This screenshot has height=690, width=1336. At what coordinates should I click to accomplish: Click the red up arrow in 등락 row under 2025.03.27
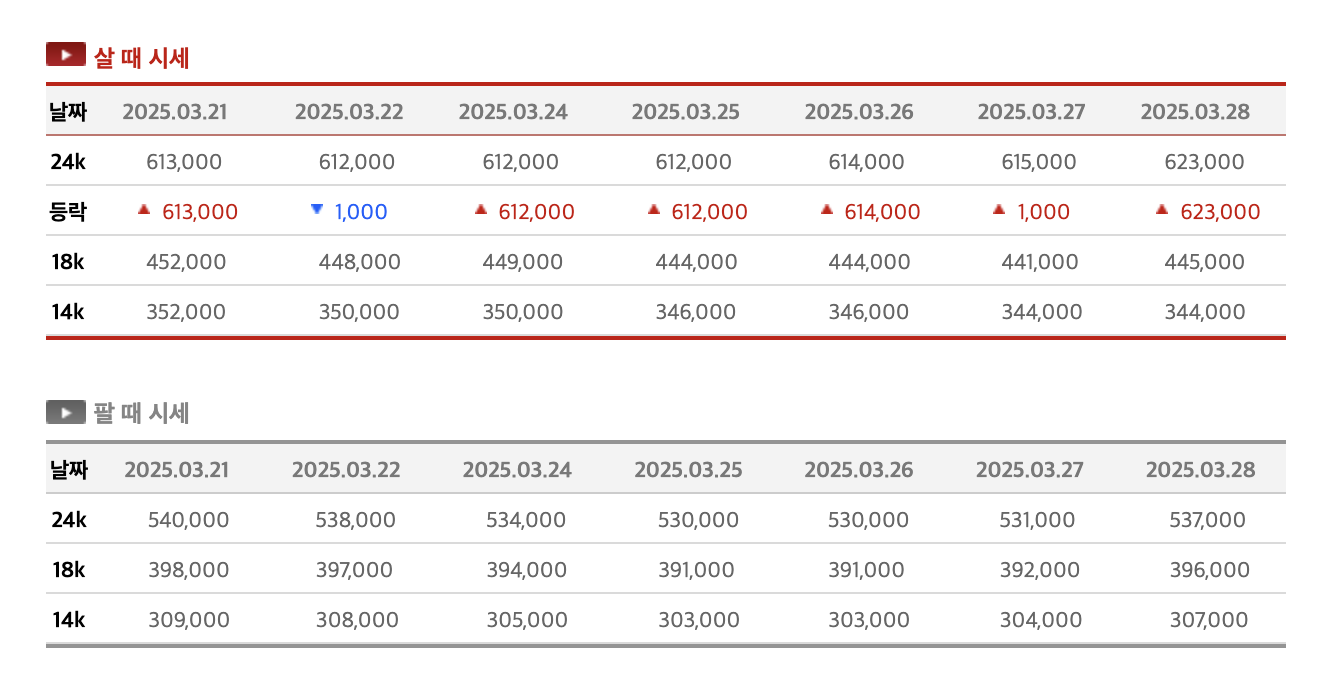tap(999, 210)
